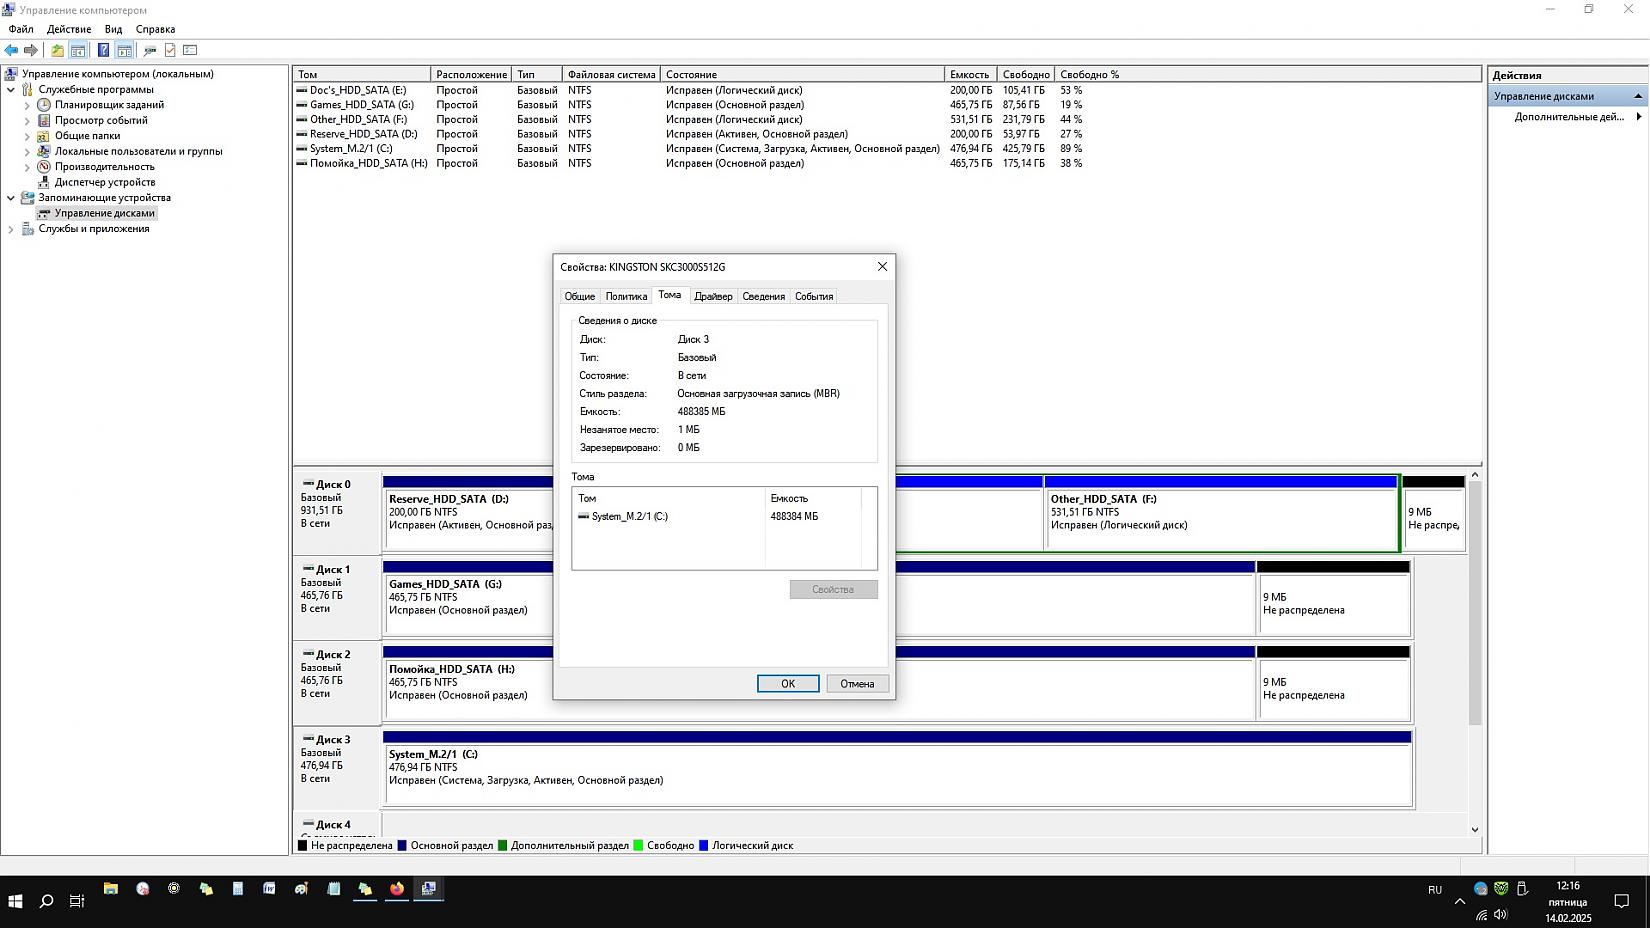This screenshot has height=928, width=1650.
Task: Switch to the Драйвер tab
Action: (713, 297)
